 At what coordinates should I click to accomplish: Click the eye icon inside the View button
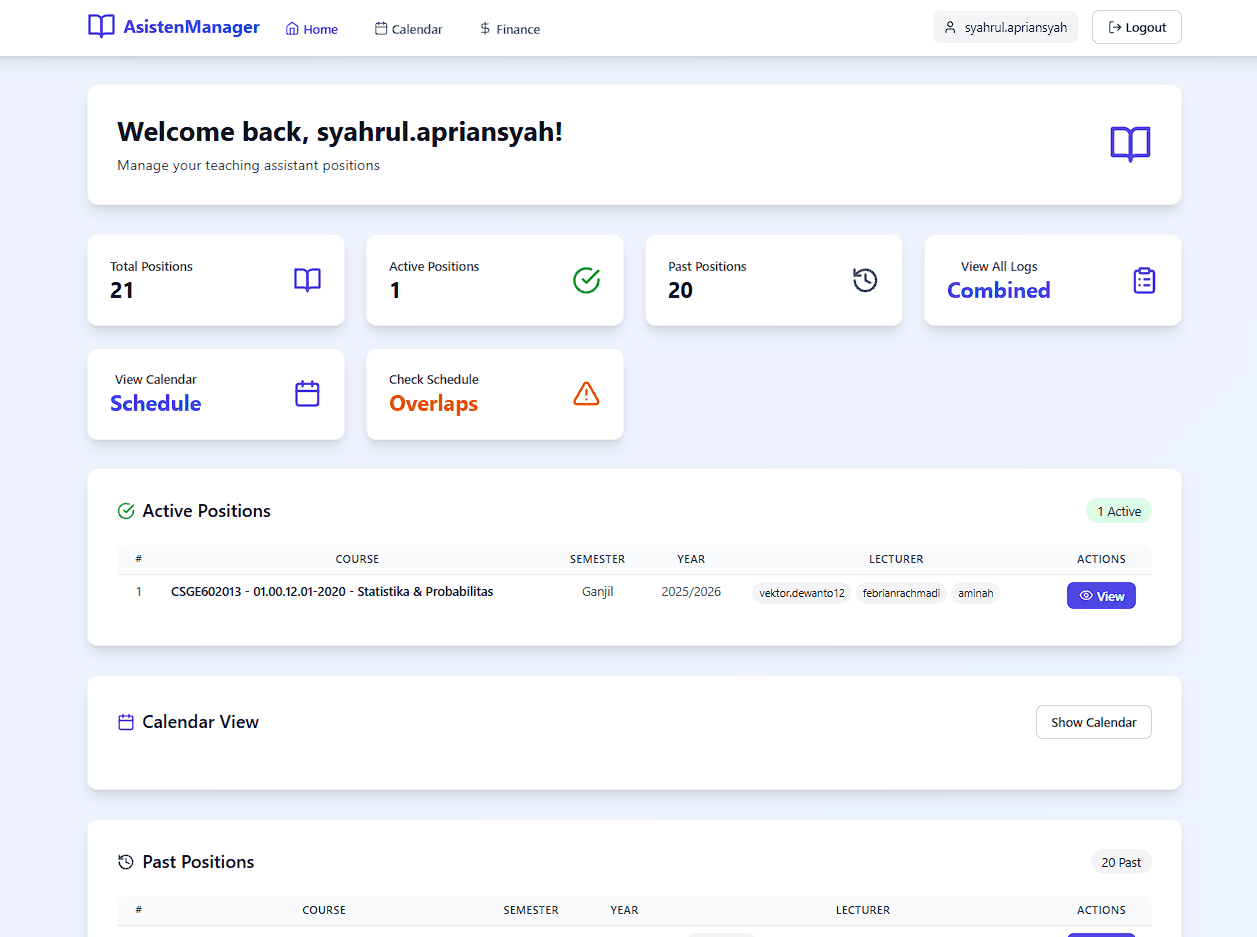click(x=1086, y=596)
